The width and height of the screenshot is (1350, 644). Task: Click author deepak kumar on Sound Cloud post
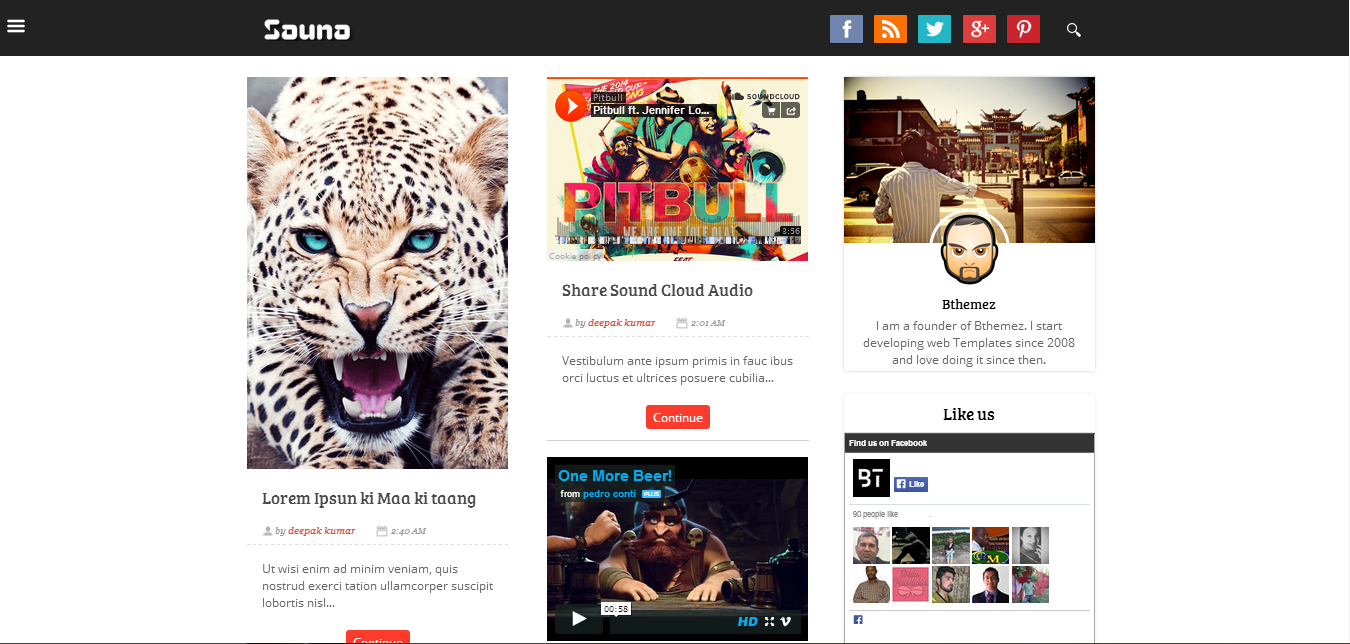point(621,322)
